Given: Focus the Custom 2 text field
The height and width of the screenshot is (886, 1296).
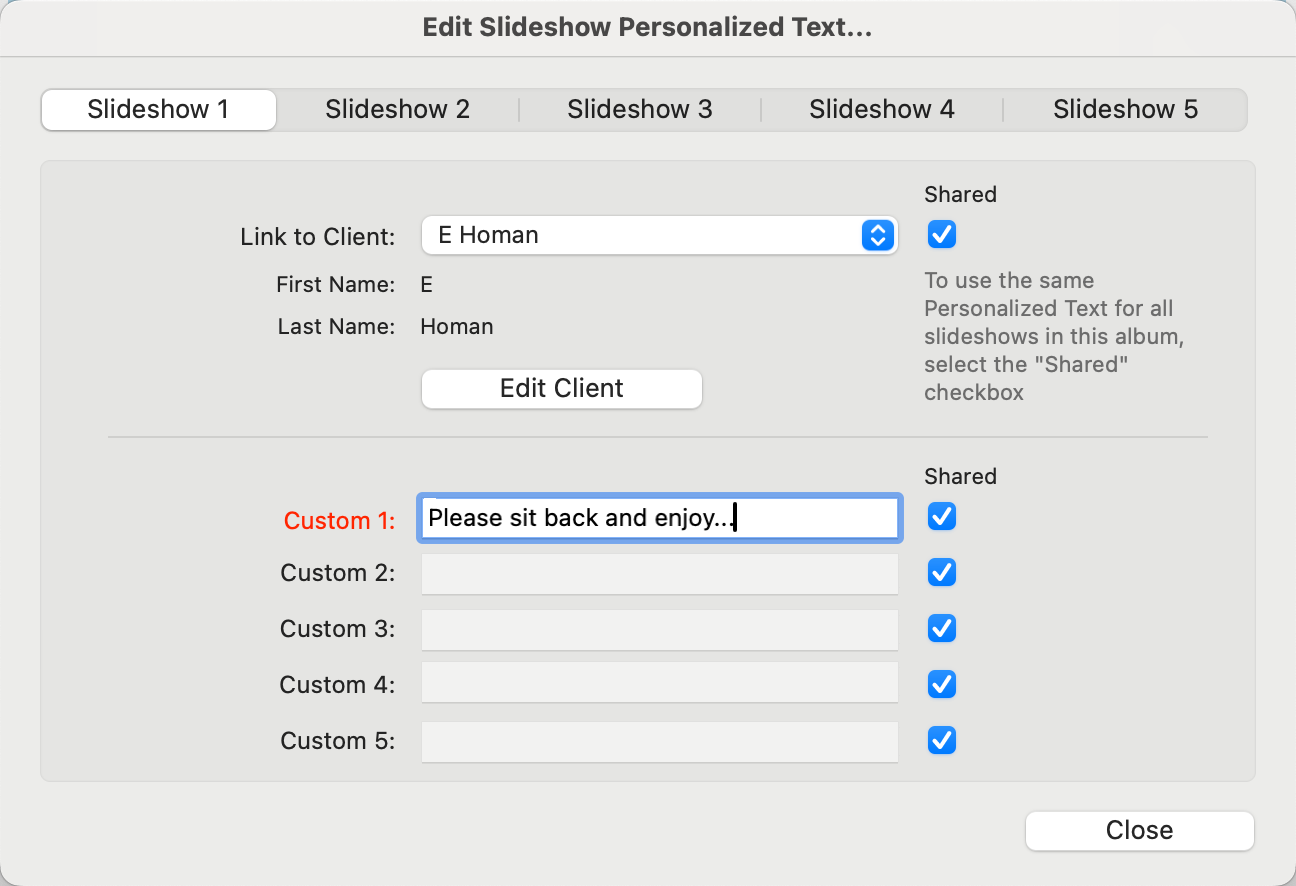Looking at the screenshot, I should tap(659, 574).
